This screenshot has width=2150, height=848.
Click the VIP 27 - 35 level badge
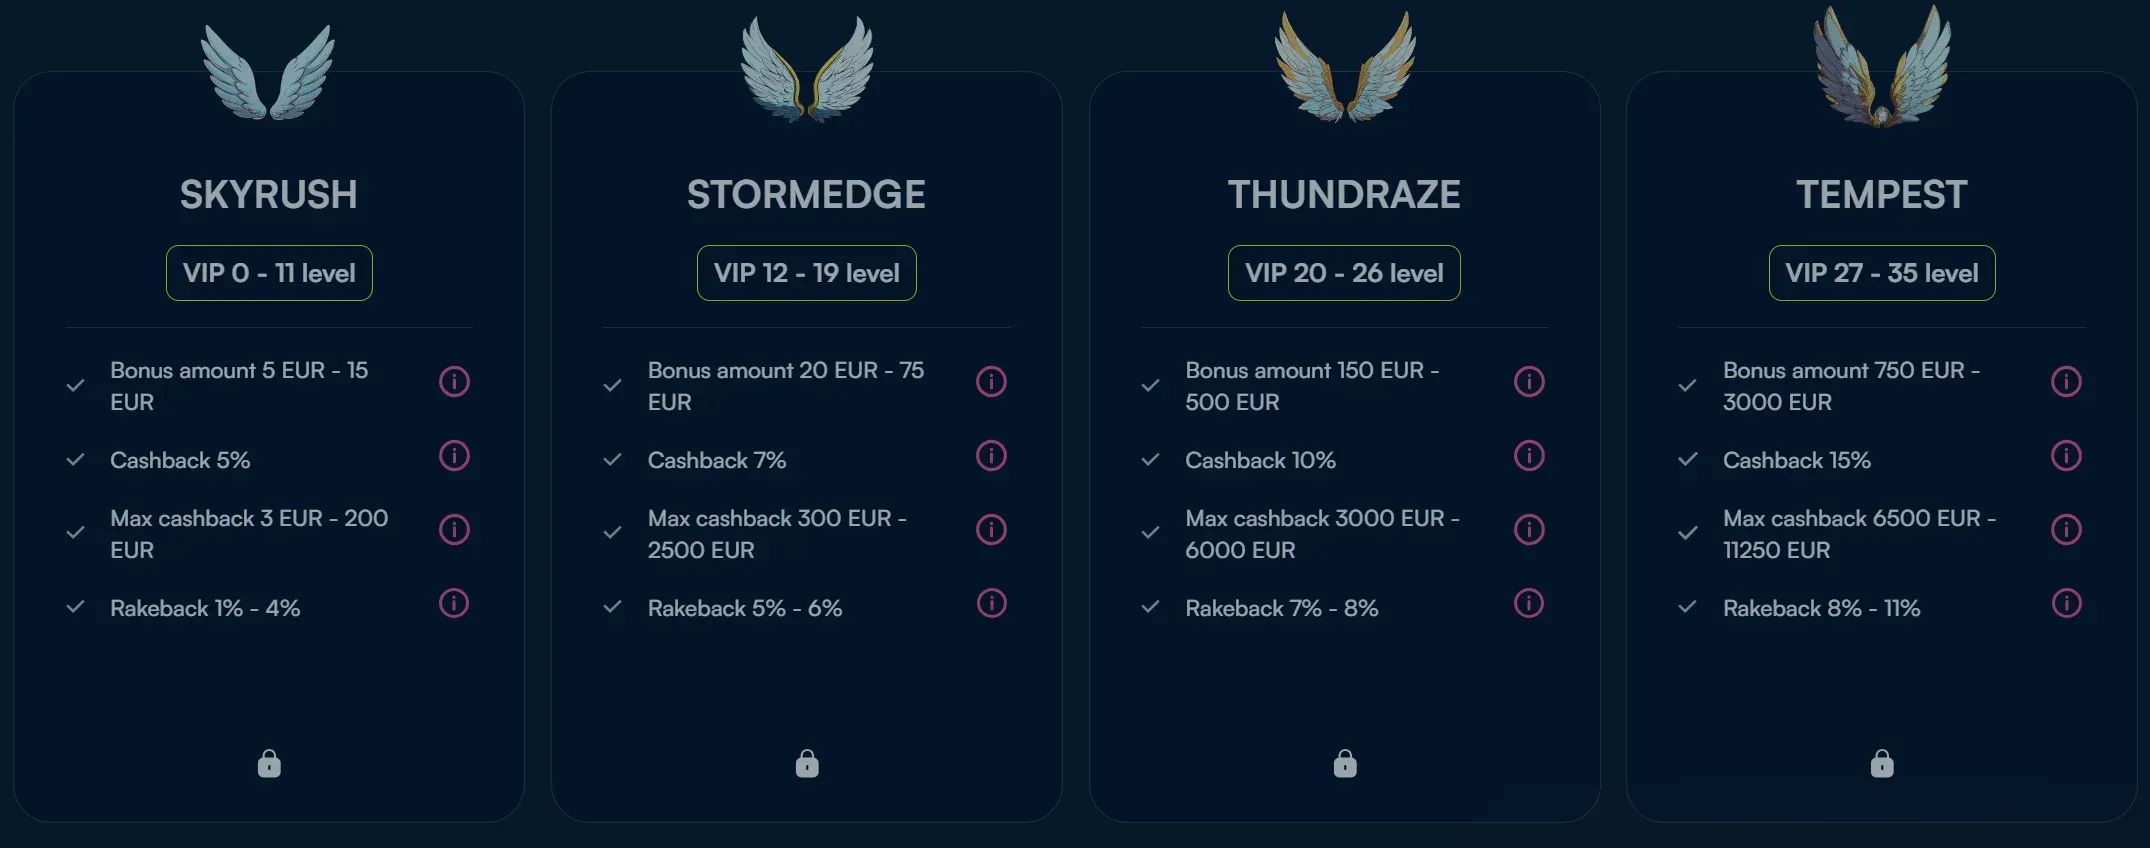click(1881, 272)
